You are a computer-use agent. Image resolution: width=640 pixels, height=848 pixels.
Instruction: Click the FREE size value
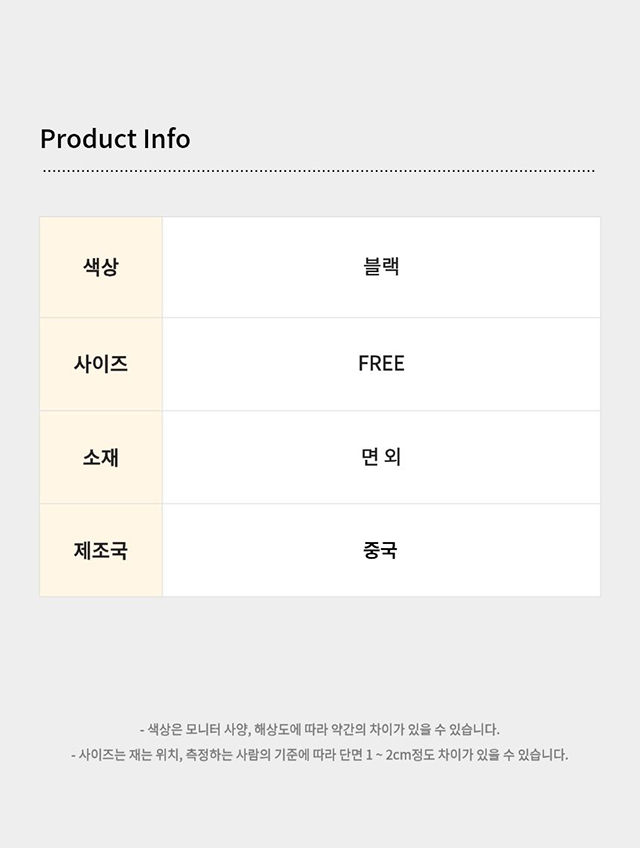pyautogui.click(x=381, y=364)
